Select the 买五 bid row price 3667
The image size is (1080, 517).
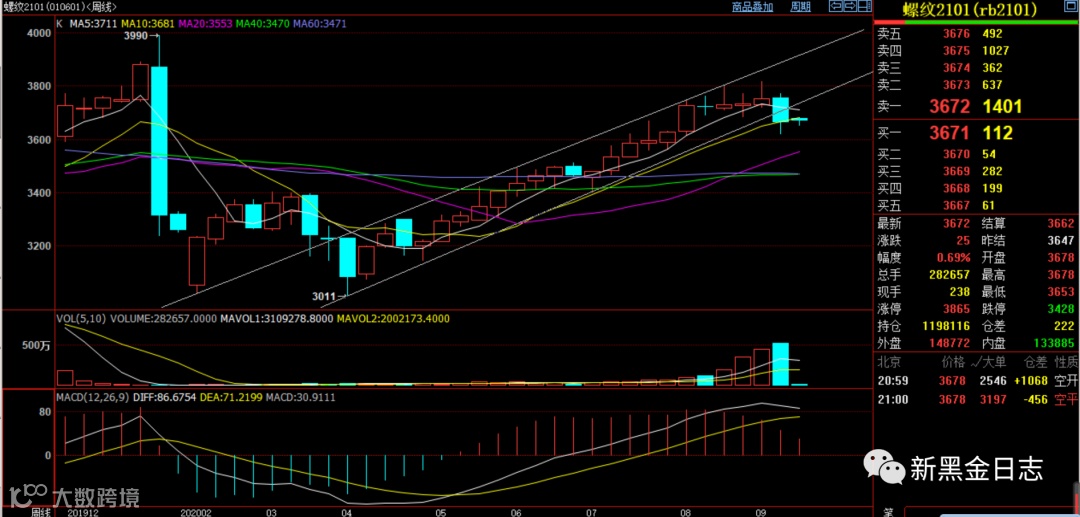958,205
